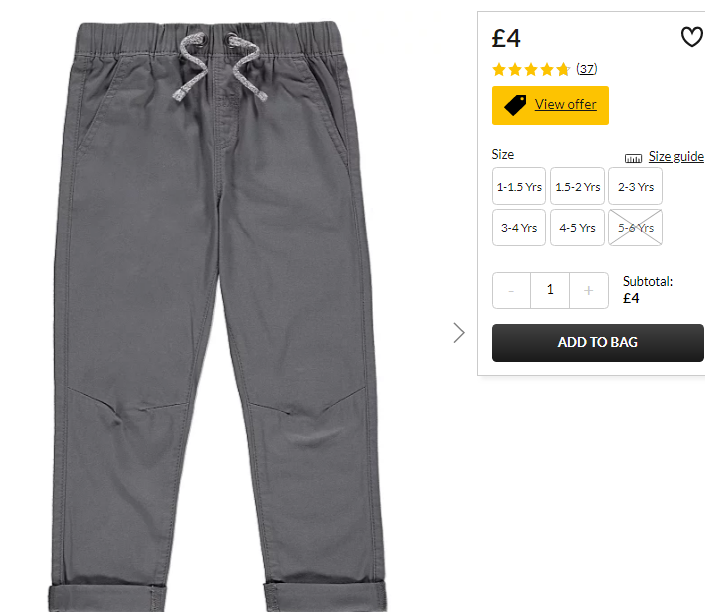705x612 pixels.
Task: Click the quantity input field
Action: click(550, 290)
